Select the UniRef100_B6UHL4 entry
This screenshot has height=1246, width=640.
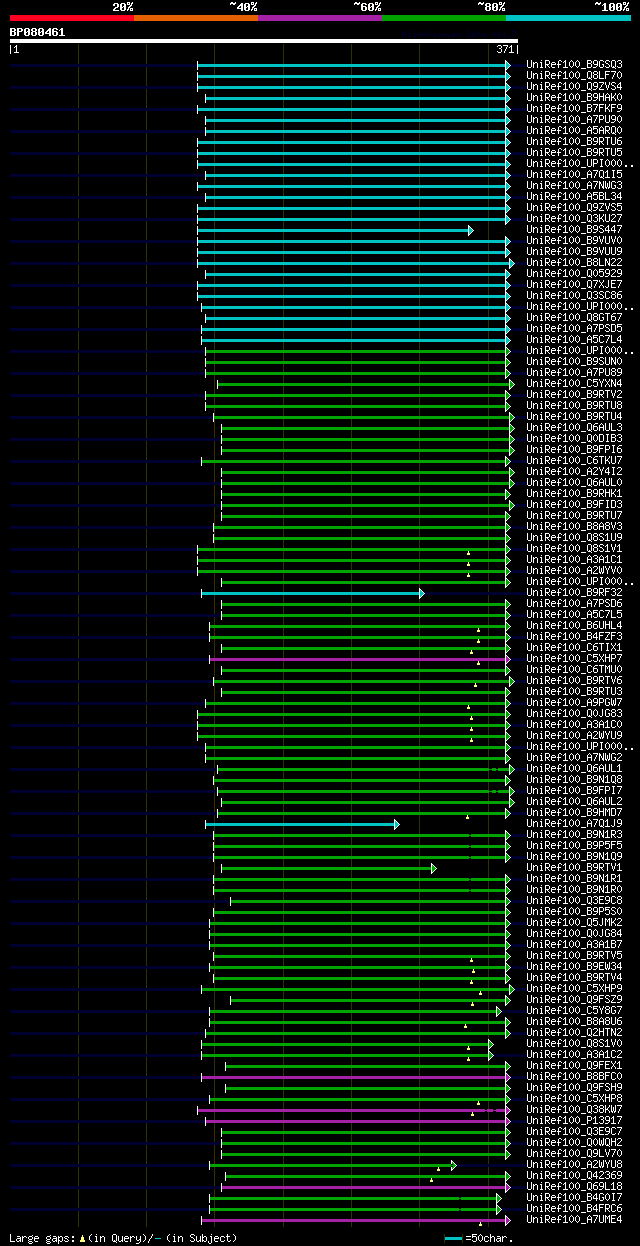click(575, 625)
